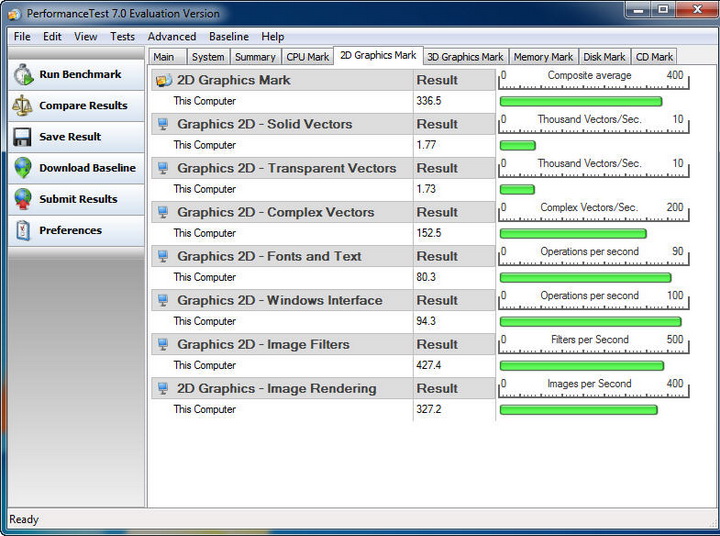The width and height of the screenshot is (720, 536).
Task: Open the Advanced menu
Action: 172,36
